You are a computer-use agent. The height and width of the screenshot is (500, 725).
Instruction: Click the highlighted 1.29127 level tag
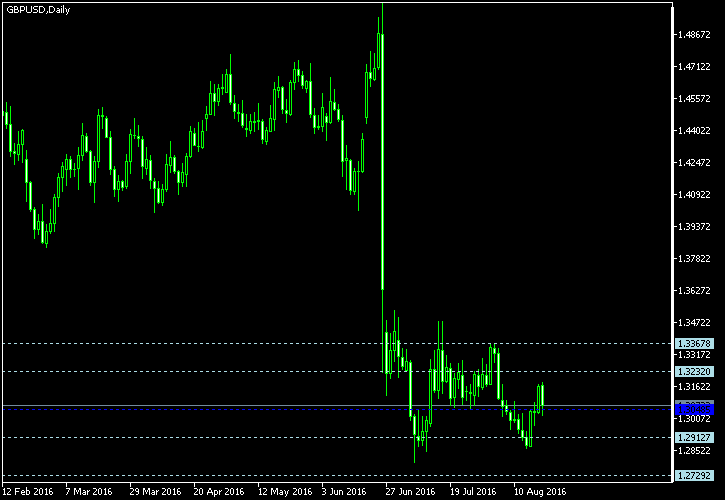click(x=694, y=438)
